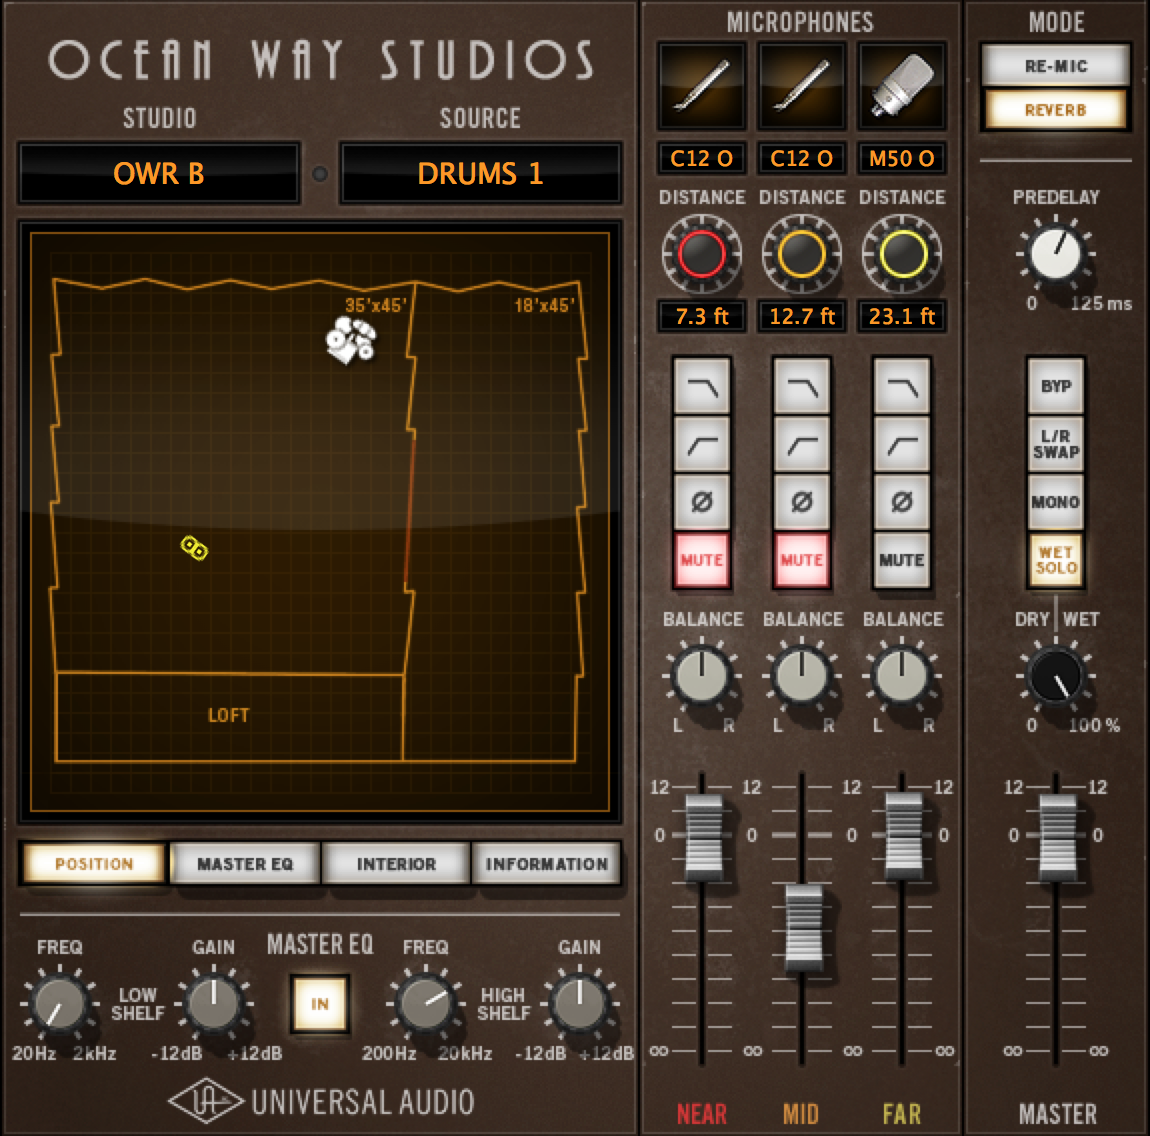The width and height of the screenshot is (1150, 1136).
Task: Open the NEAR mic type selector C12 O
Action: (702, 158)
